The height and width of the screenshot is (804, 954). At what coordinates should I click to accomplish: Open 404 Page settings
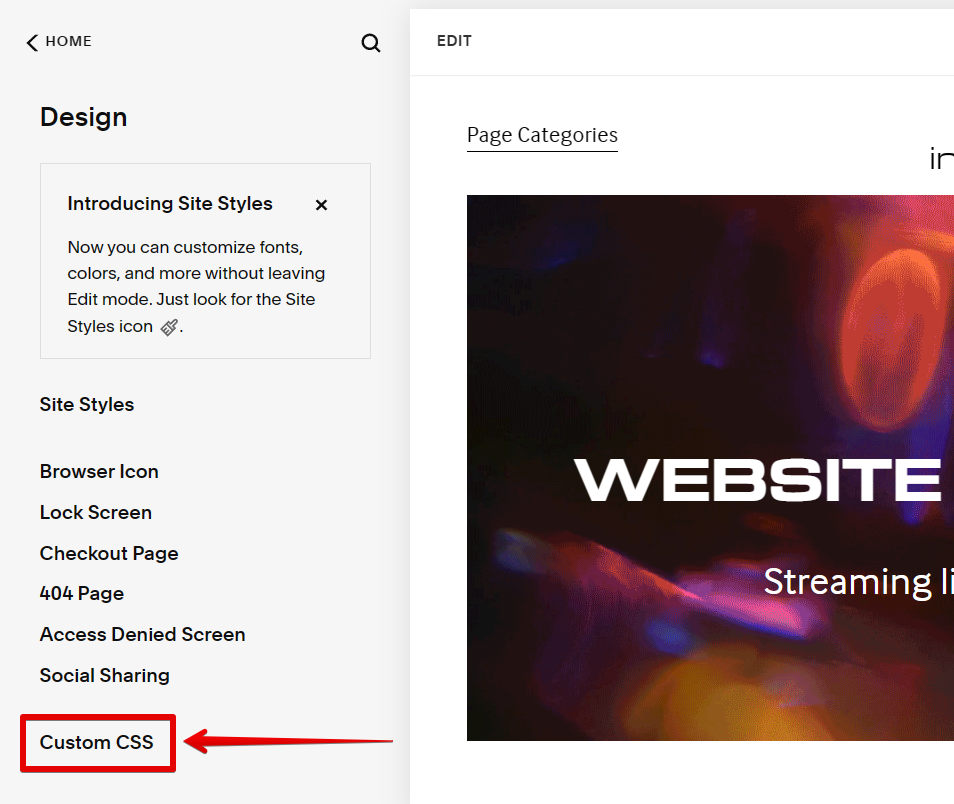click(81, 593)
